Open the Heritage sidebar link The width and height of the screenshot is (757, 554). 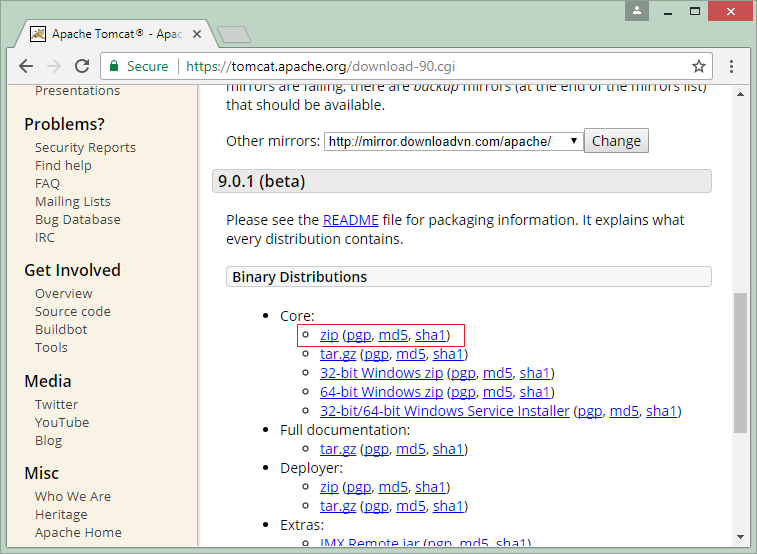61,515
